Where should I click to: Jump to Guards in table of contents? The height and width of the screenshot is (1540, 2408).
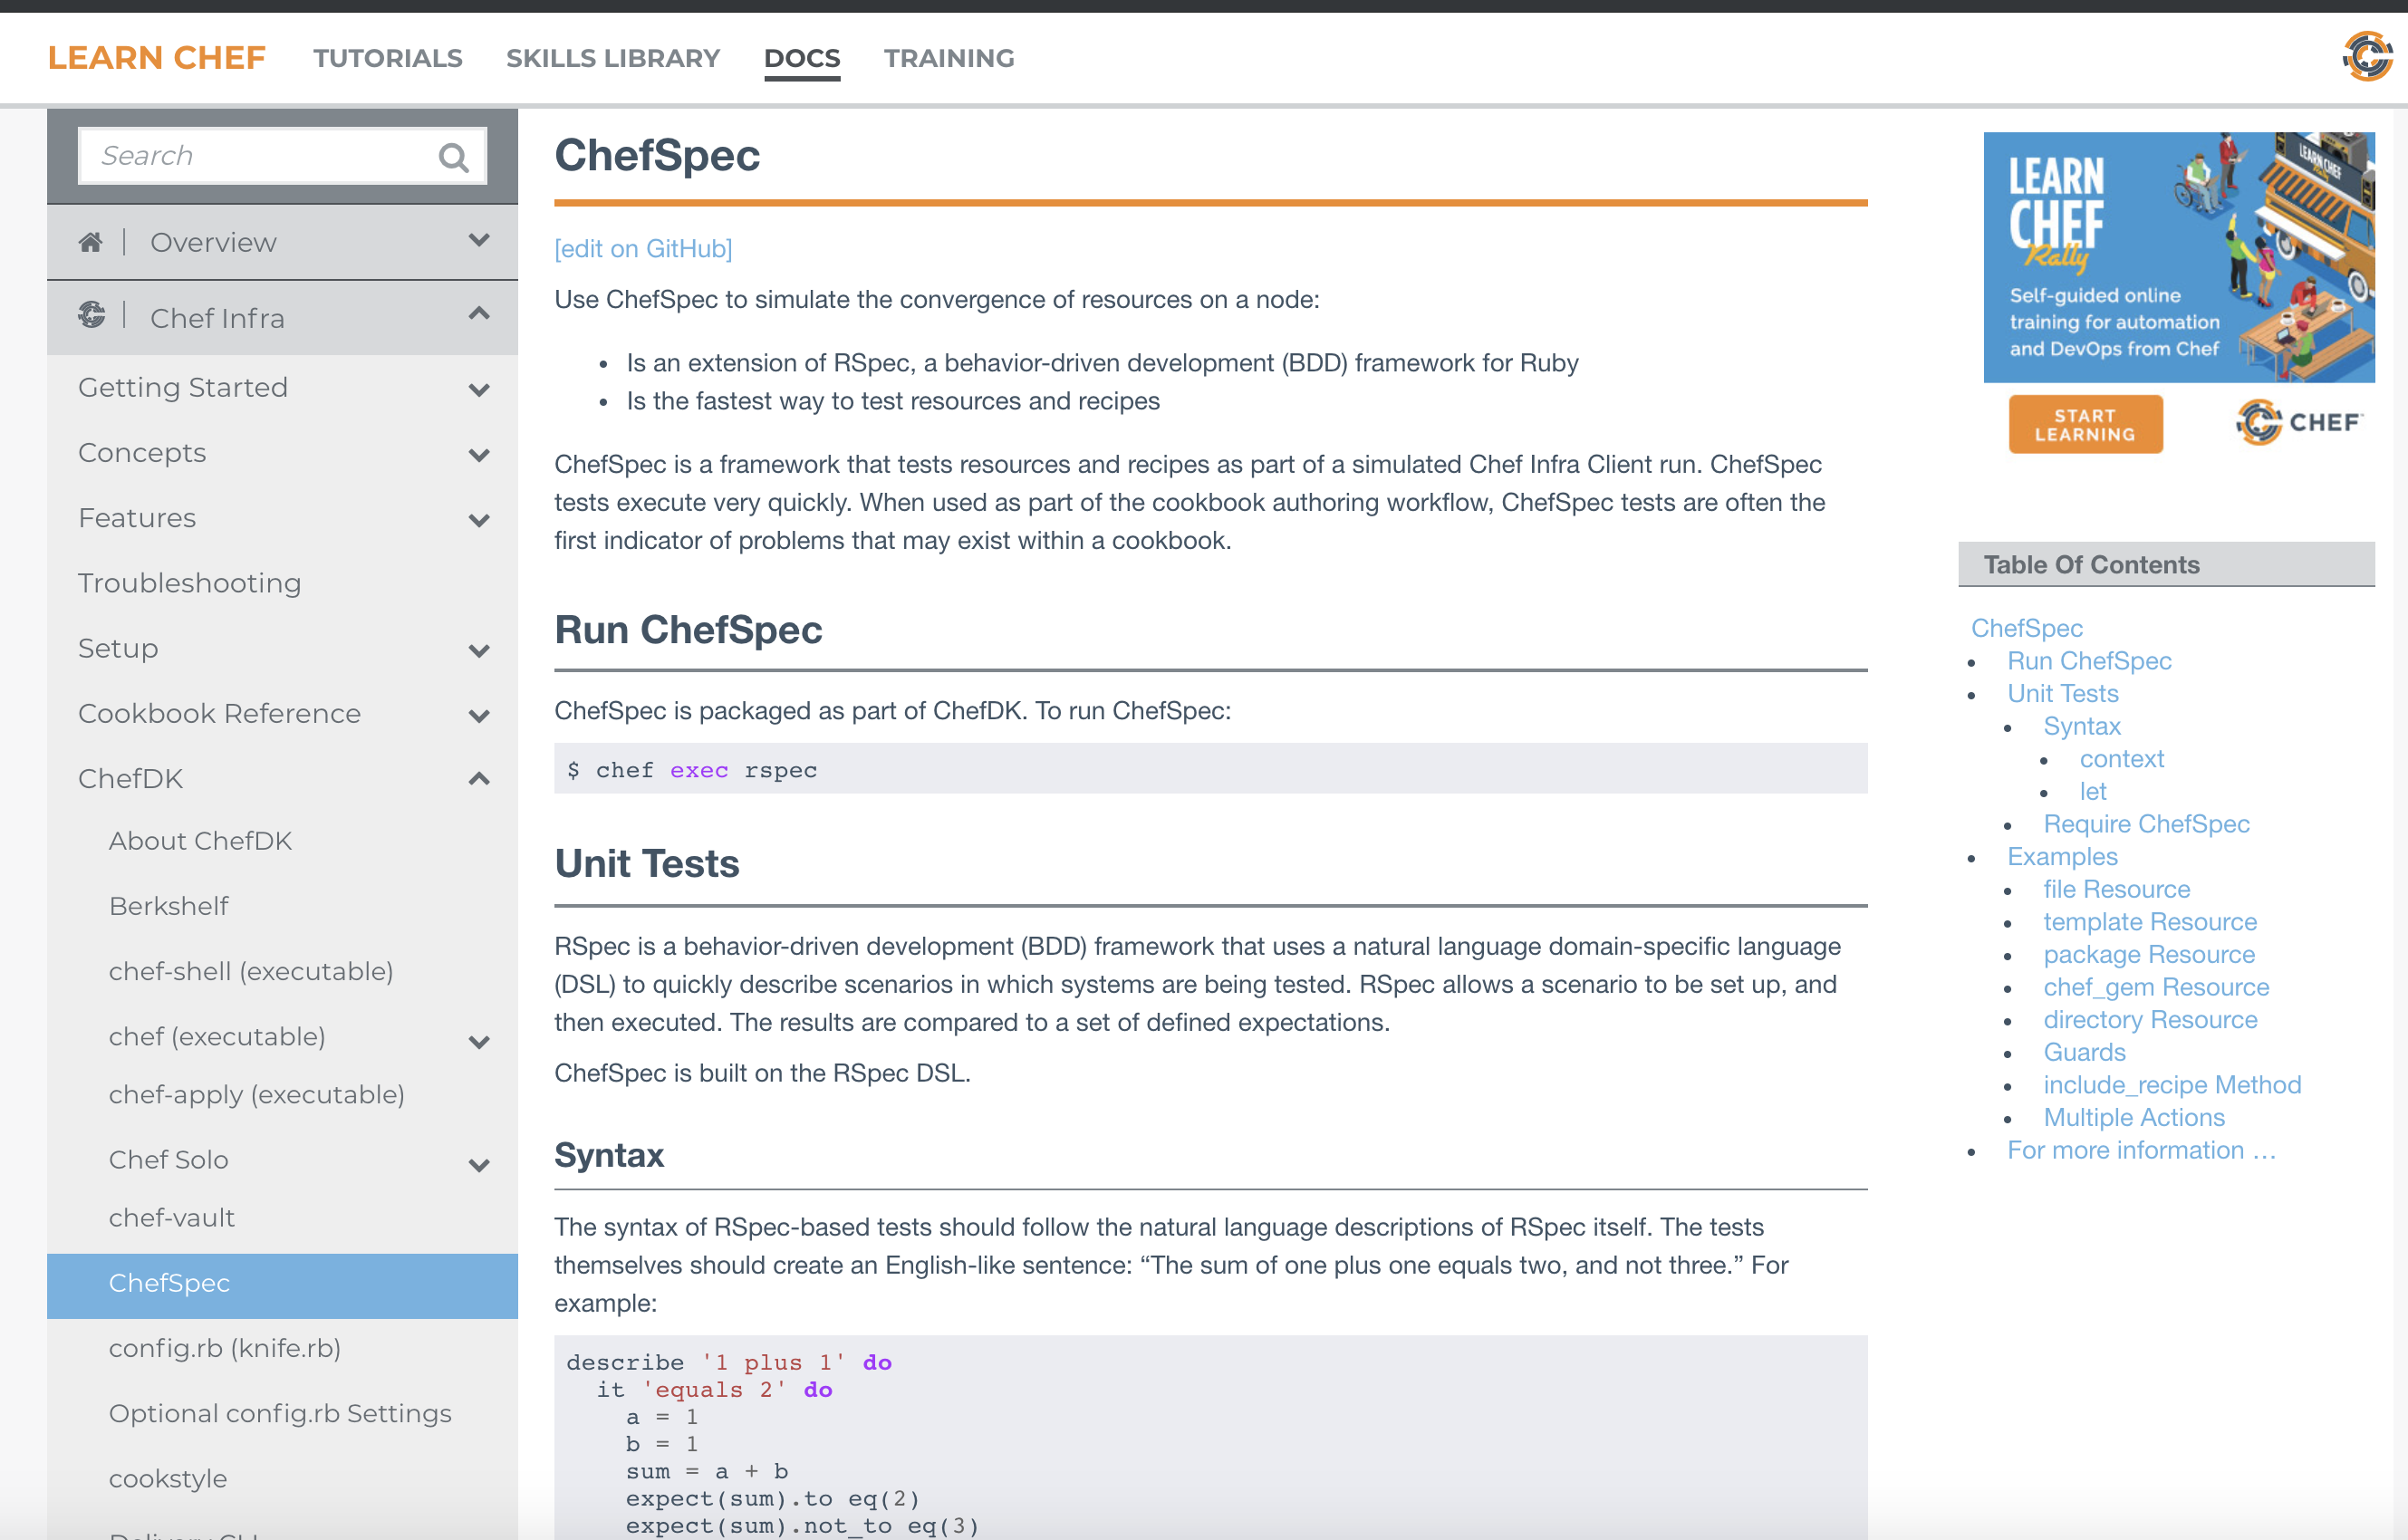(x=2084, y=1052)
